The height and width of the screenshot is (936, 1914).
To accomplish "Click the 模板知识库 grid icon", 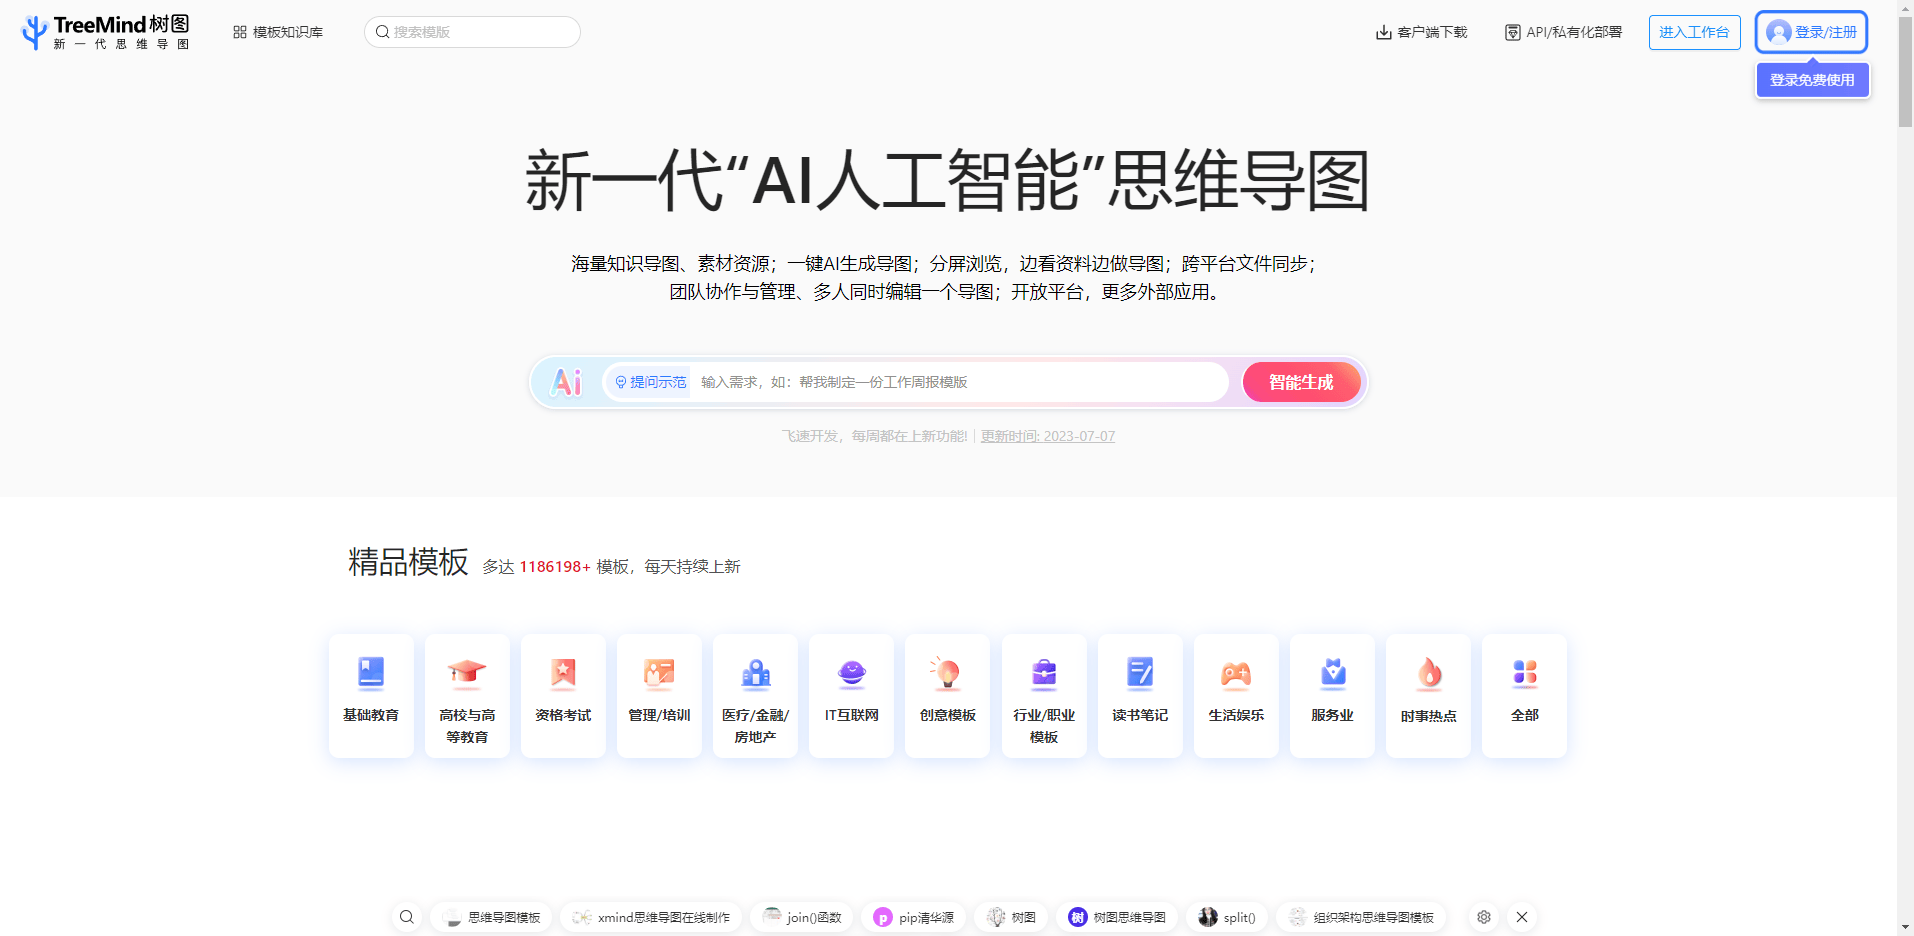I will 239,31.
